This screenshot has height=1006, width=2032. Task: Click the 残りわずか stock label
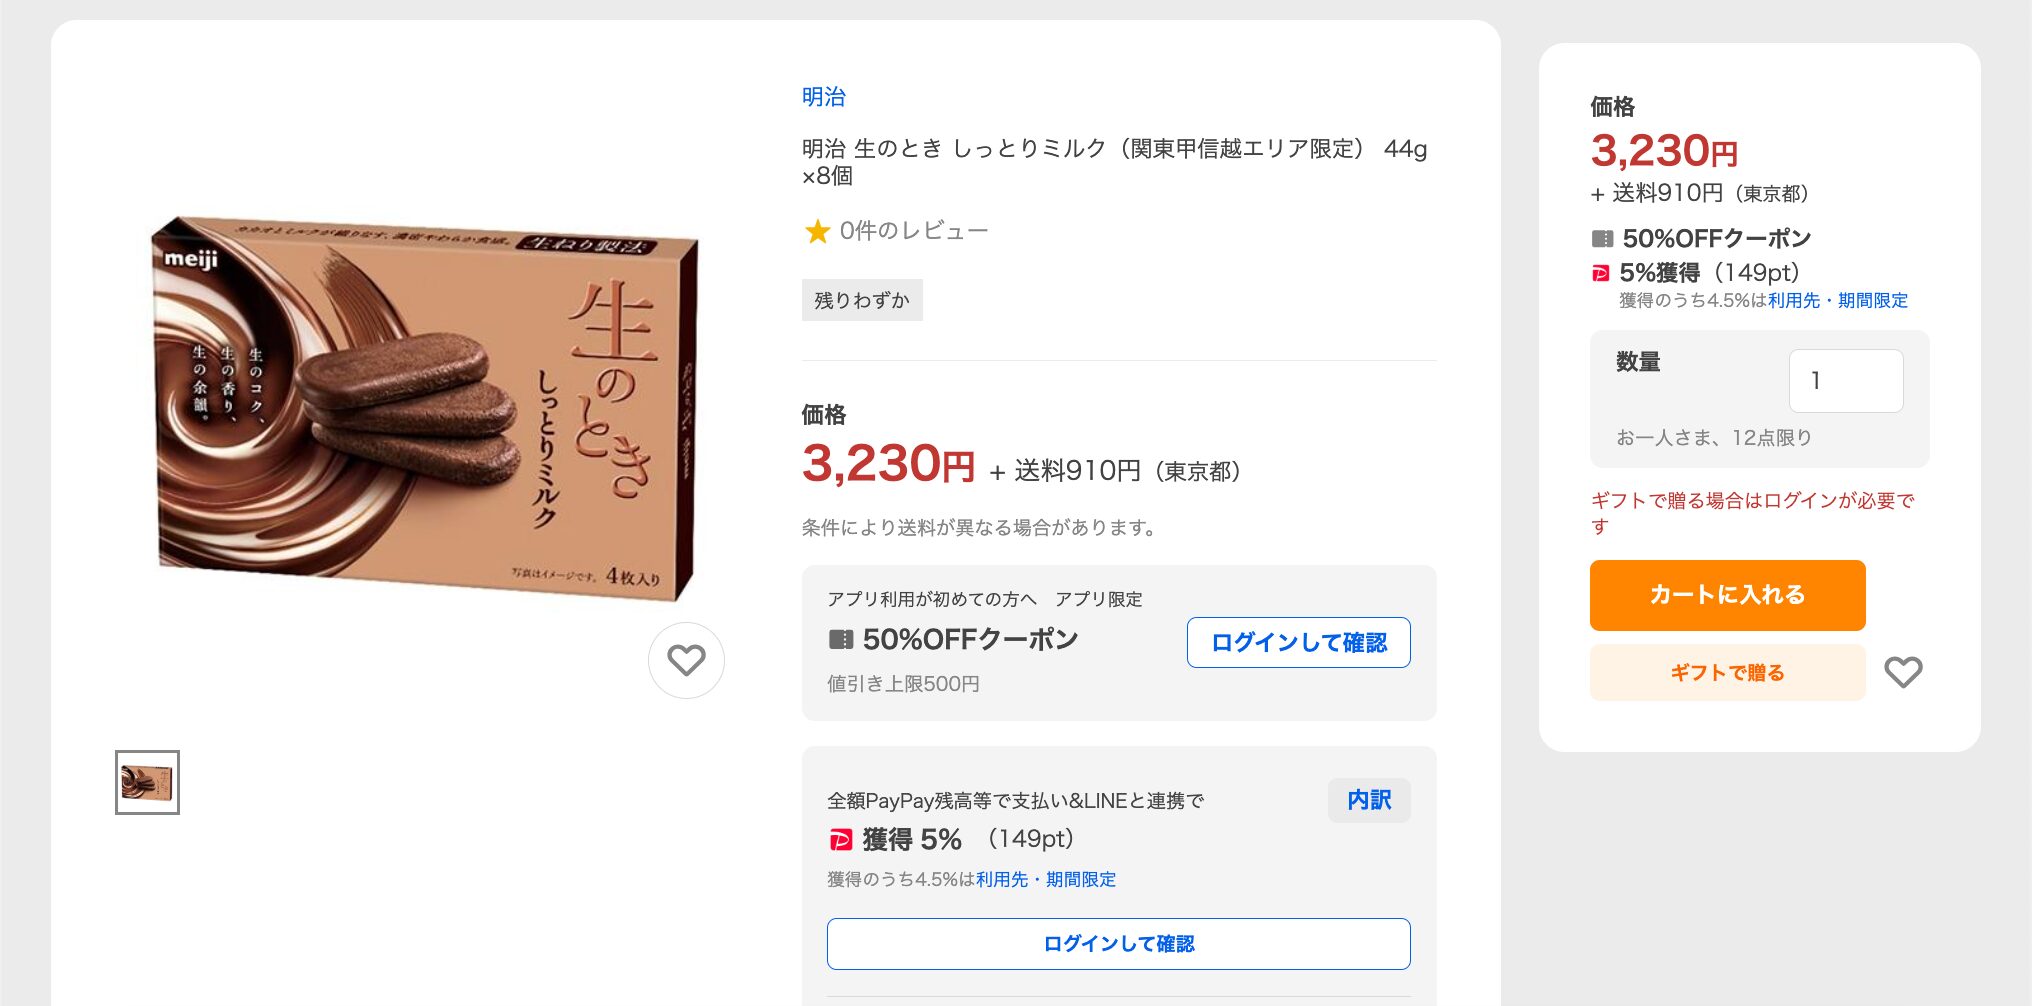pos(862,300)
